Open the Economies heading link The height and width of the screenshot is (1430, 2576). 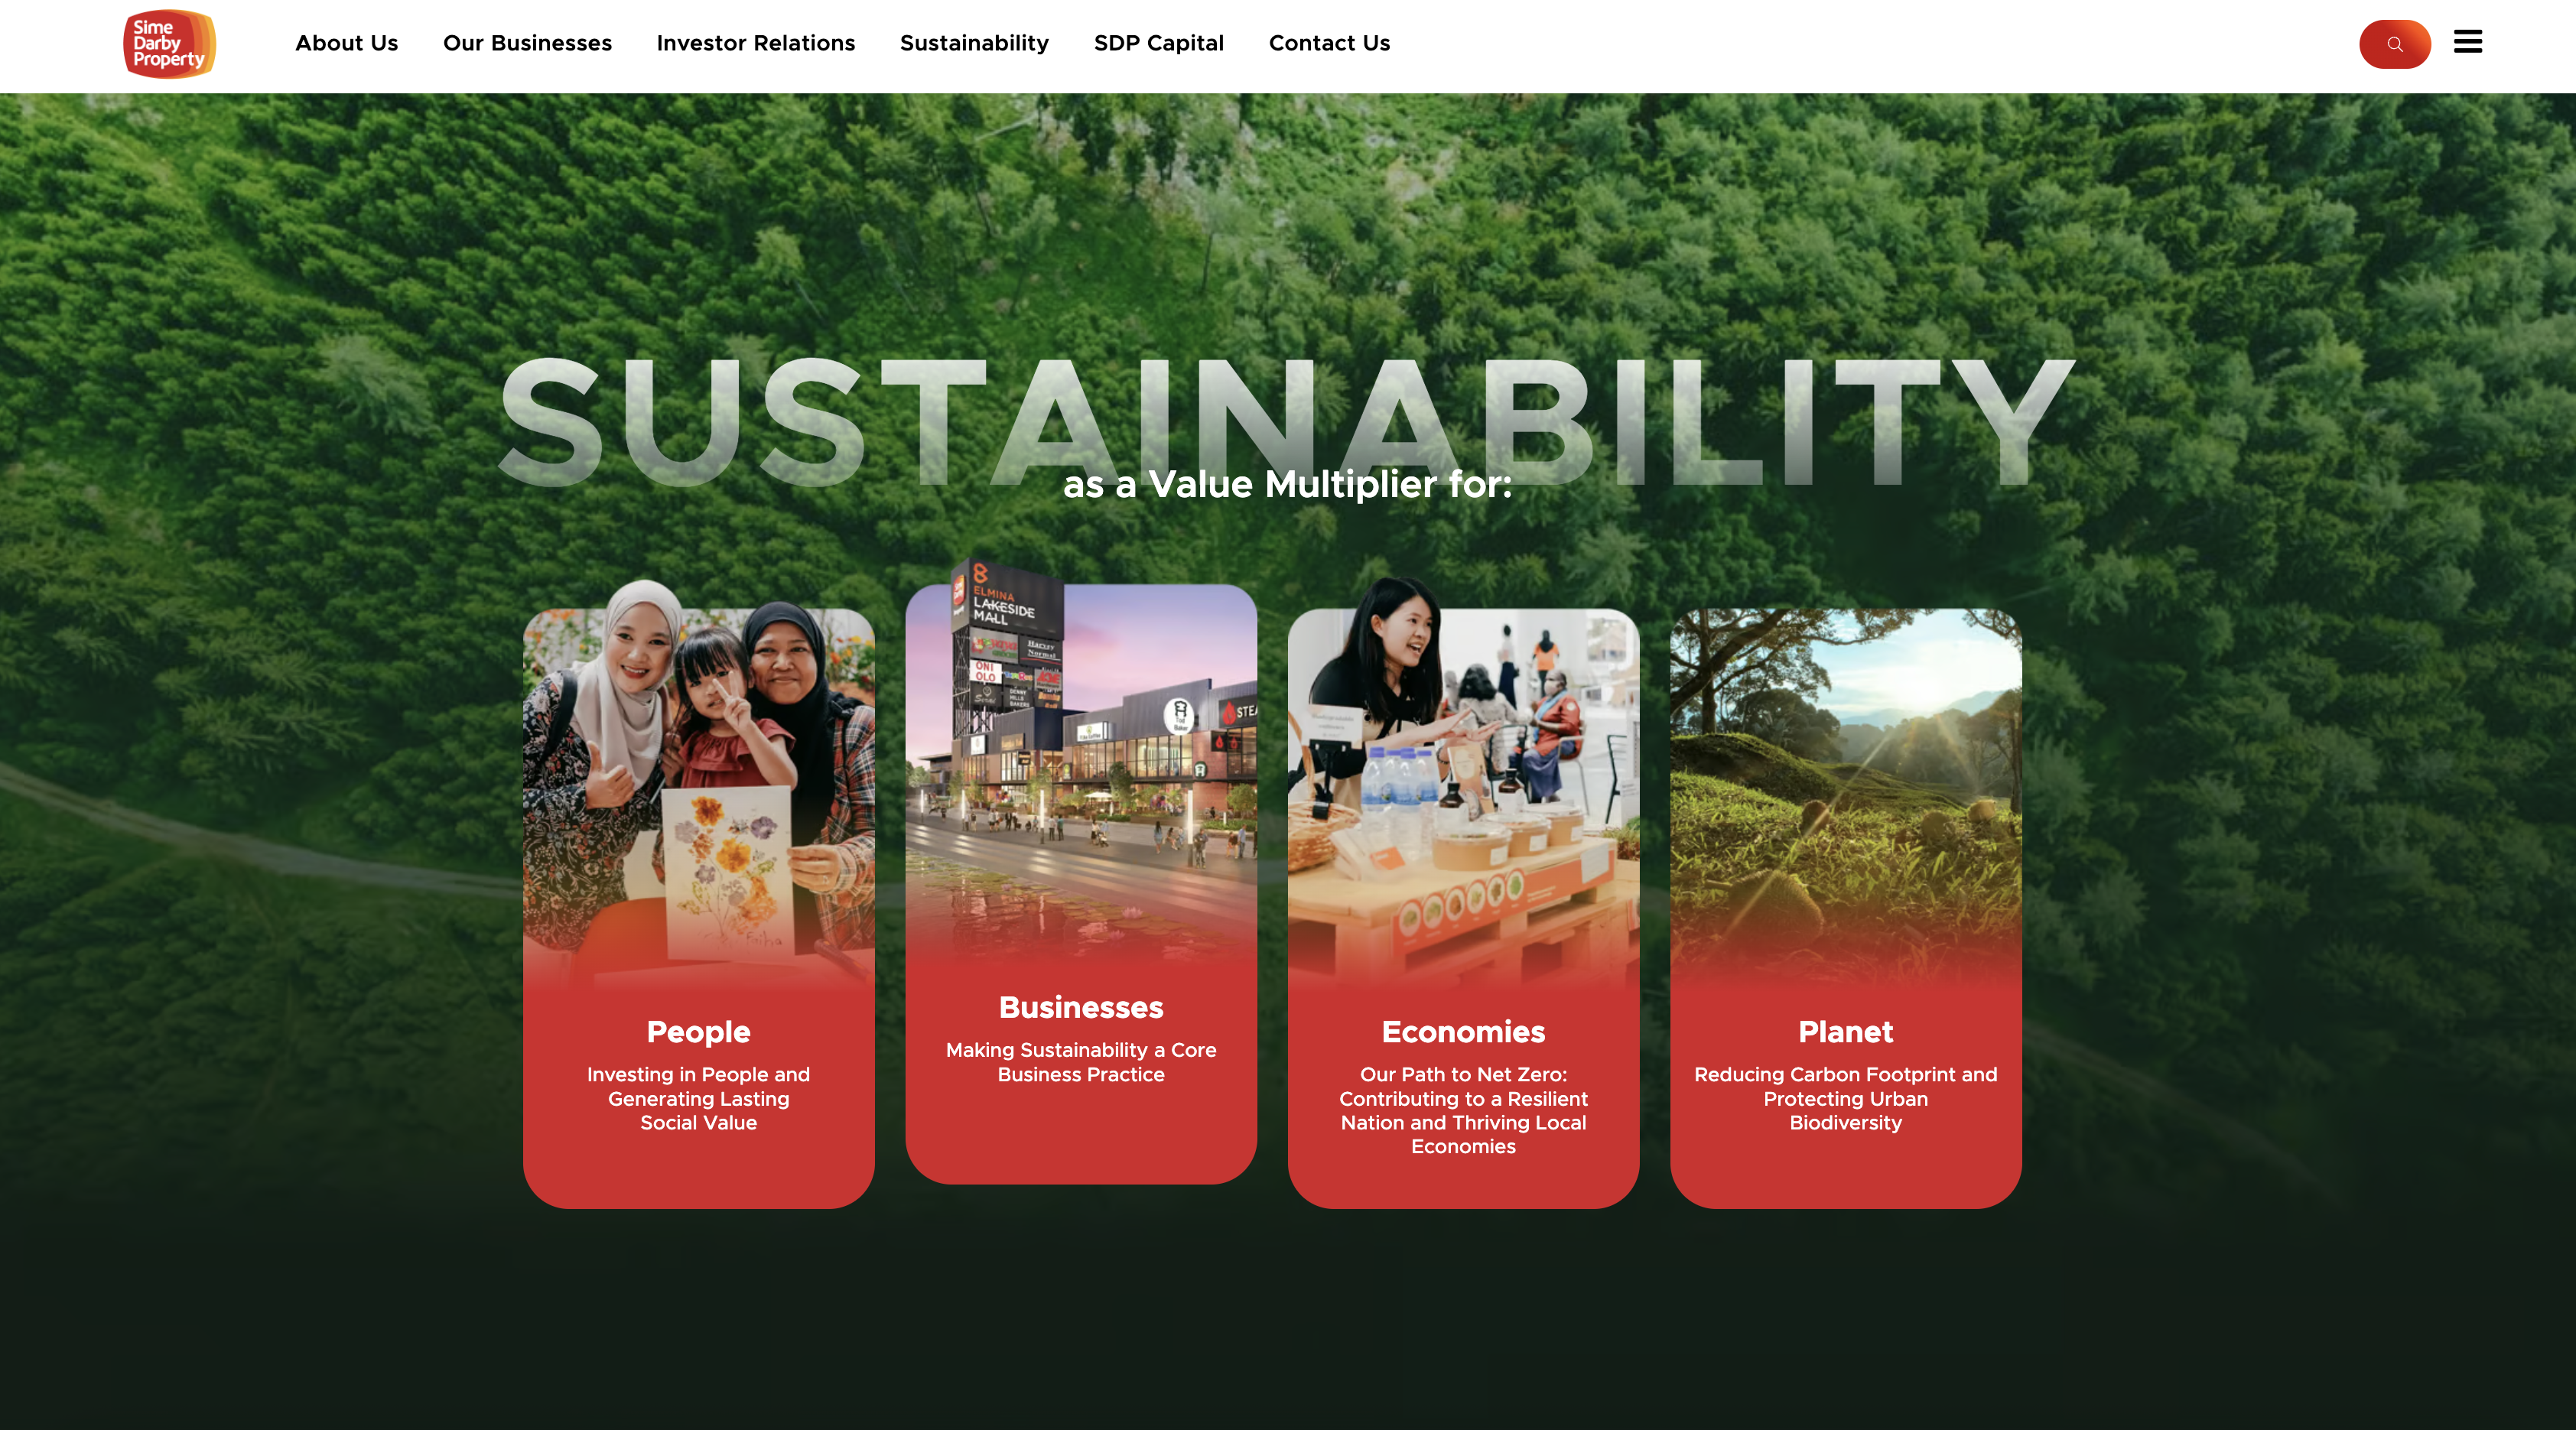click(x=1463, y=1031)
